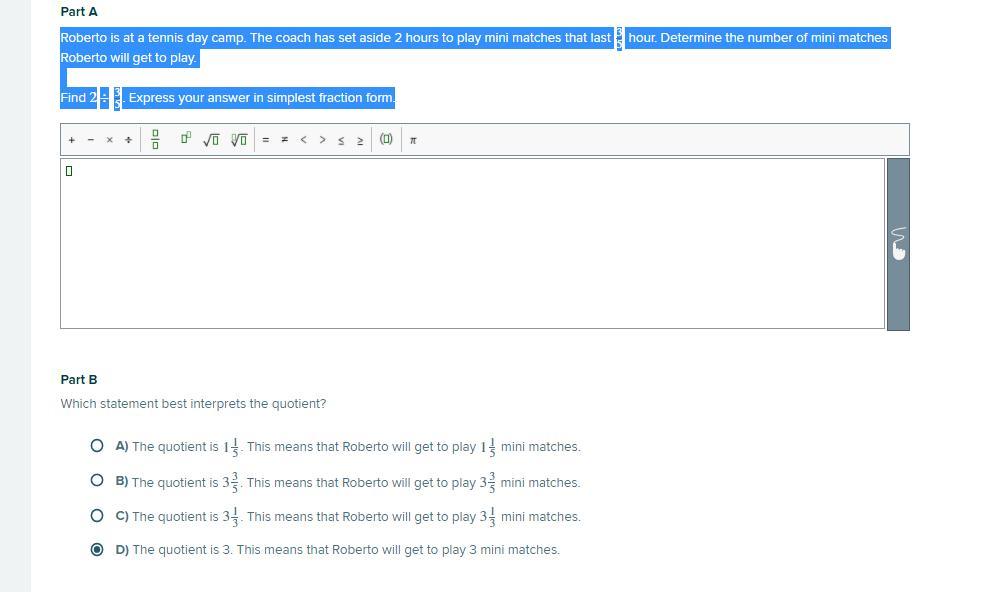Insert a plus sign from the math toolbar
The image size is (981, 592).
click(x=72, y=140)
